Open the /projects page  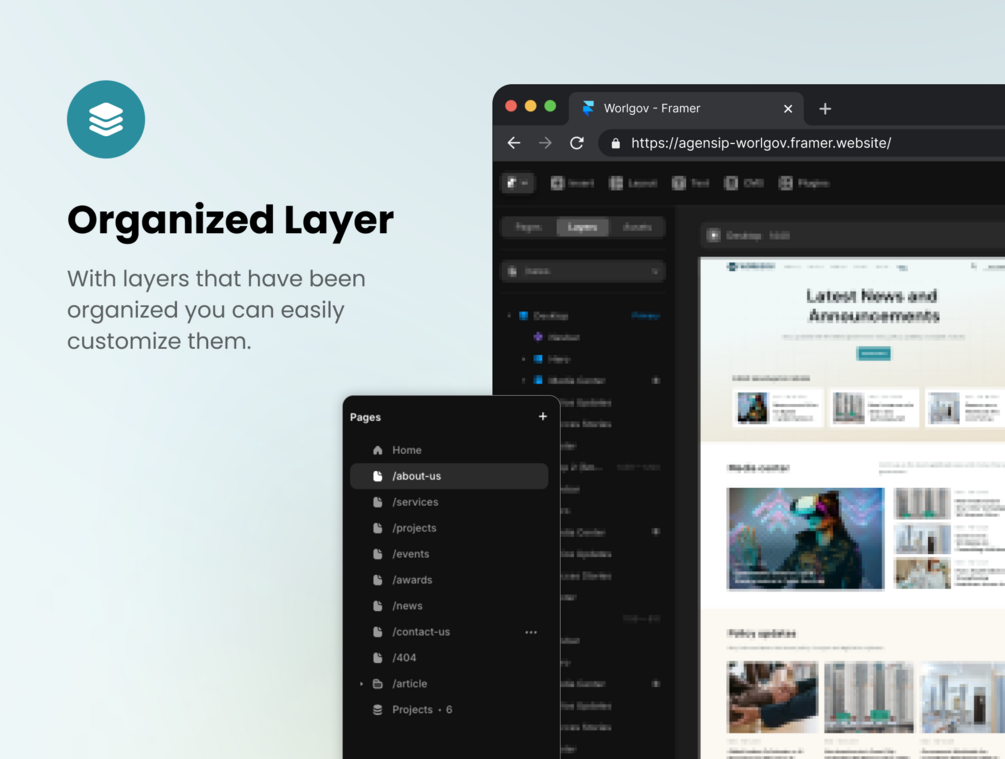tap(449, 528)
